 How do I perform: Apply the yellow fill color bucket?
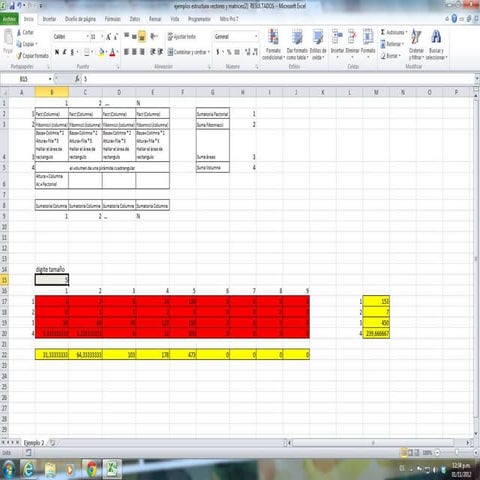[101, 52]
